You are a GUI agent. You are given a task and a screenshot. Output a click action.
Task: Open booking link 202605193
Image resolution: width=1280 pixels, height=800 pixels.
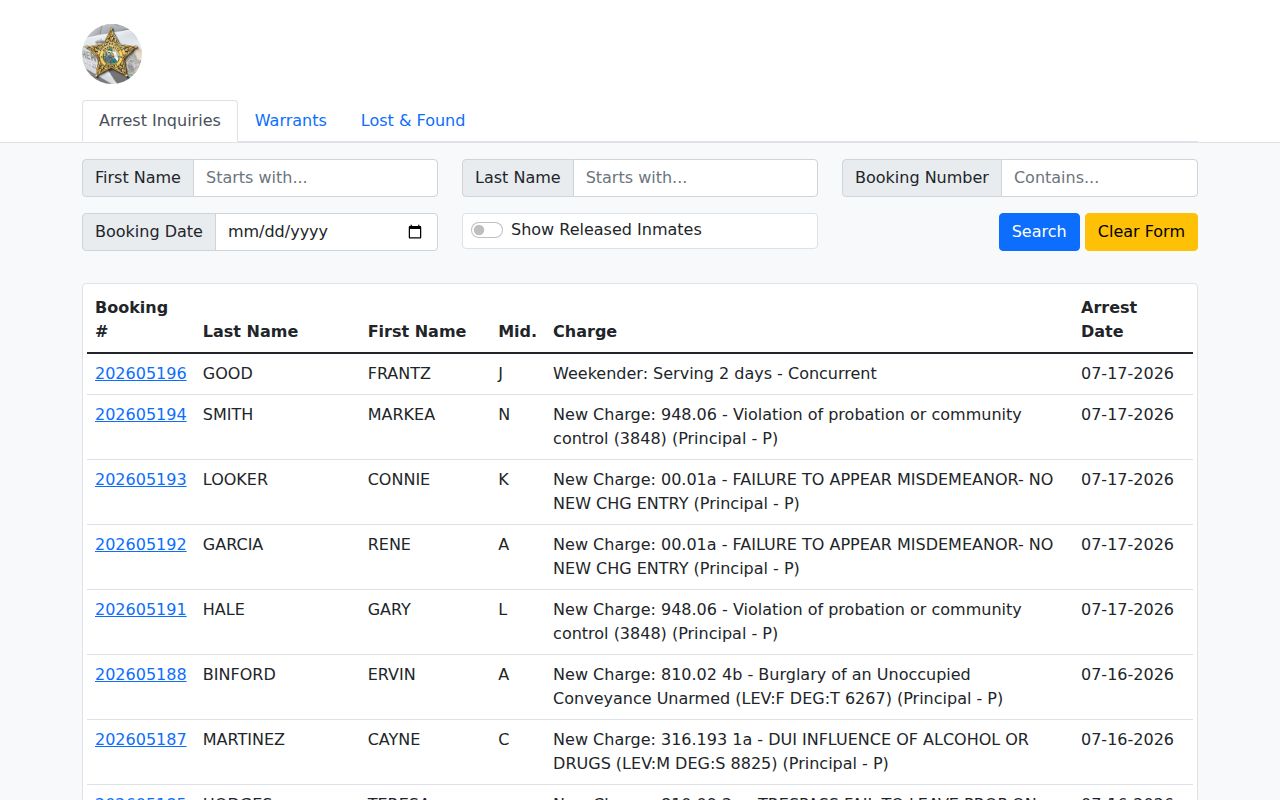pos(141,480)
